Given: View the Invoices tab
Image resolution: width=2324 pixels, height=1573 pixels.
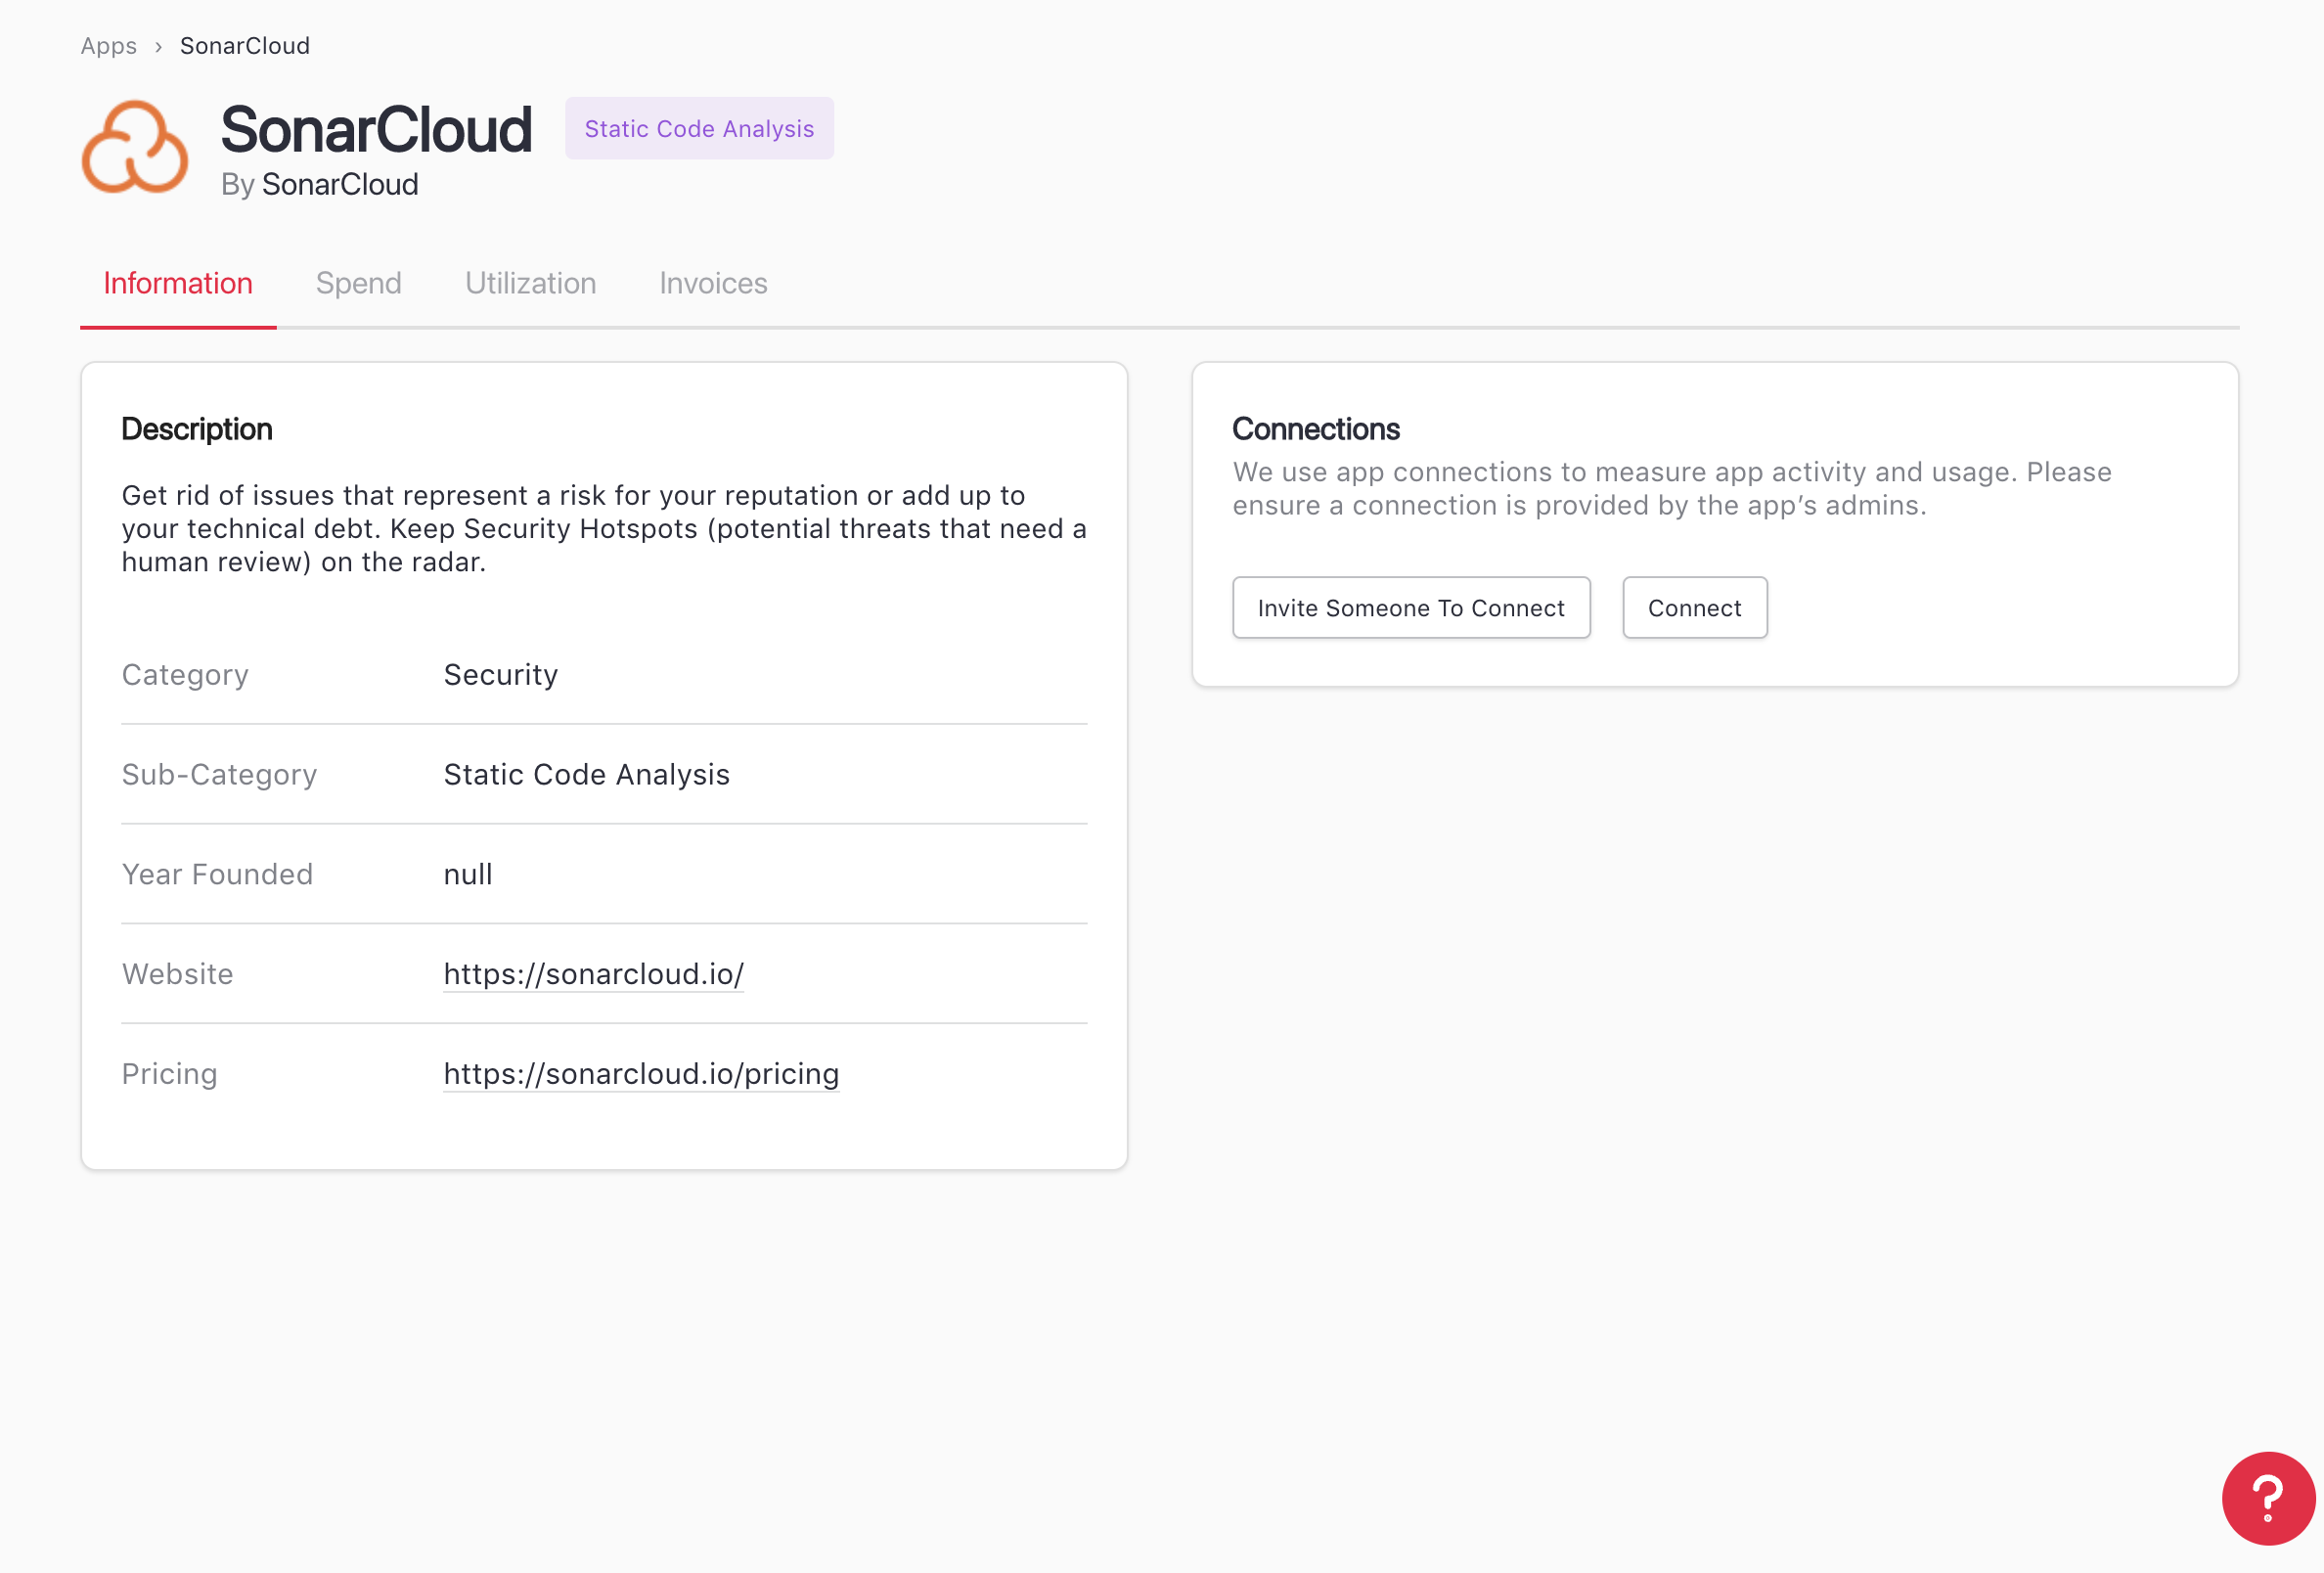Looking at the screenshot, I should (712, 283).
